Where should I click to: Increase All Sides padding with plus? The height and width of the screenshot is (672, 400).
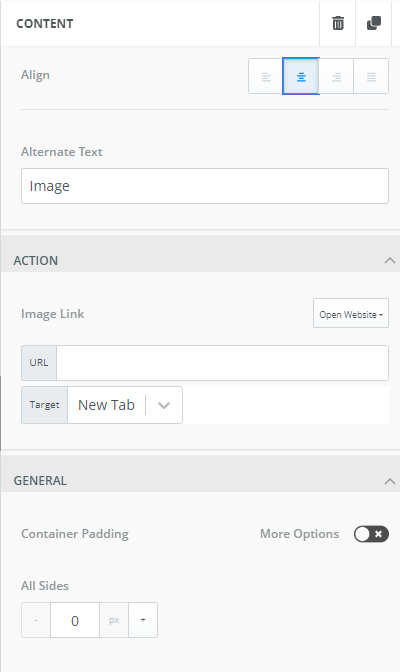click(143, 620)
